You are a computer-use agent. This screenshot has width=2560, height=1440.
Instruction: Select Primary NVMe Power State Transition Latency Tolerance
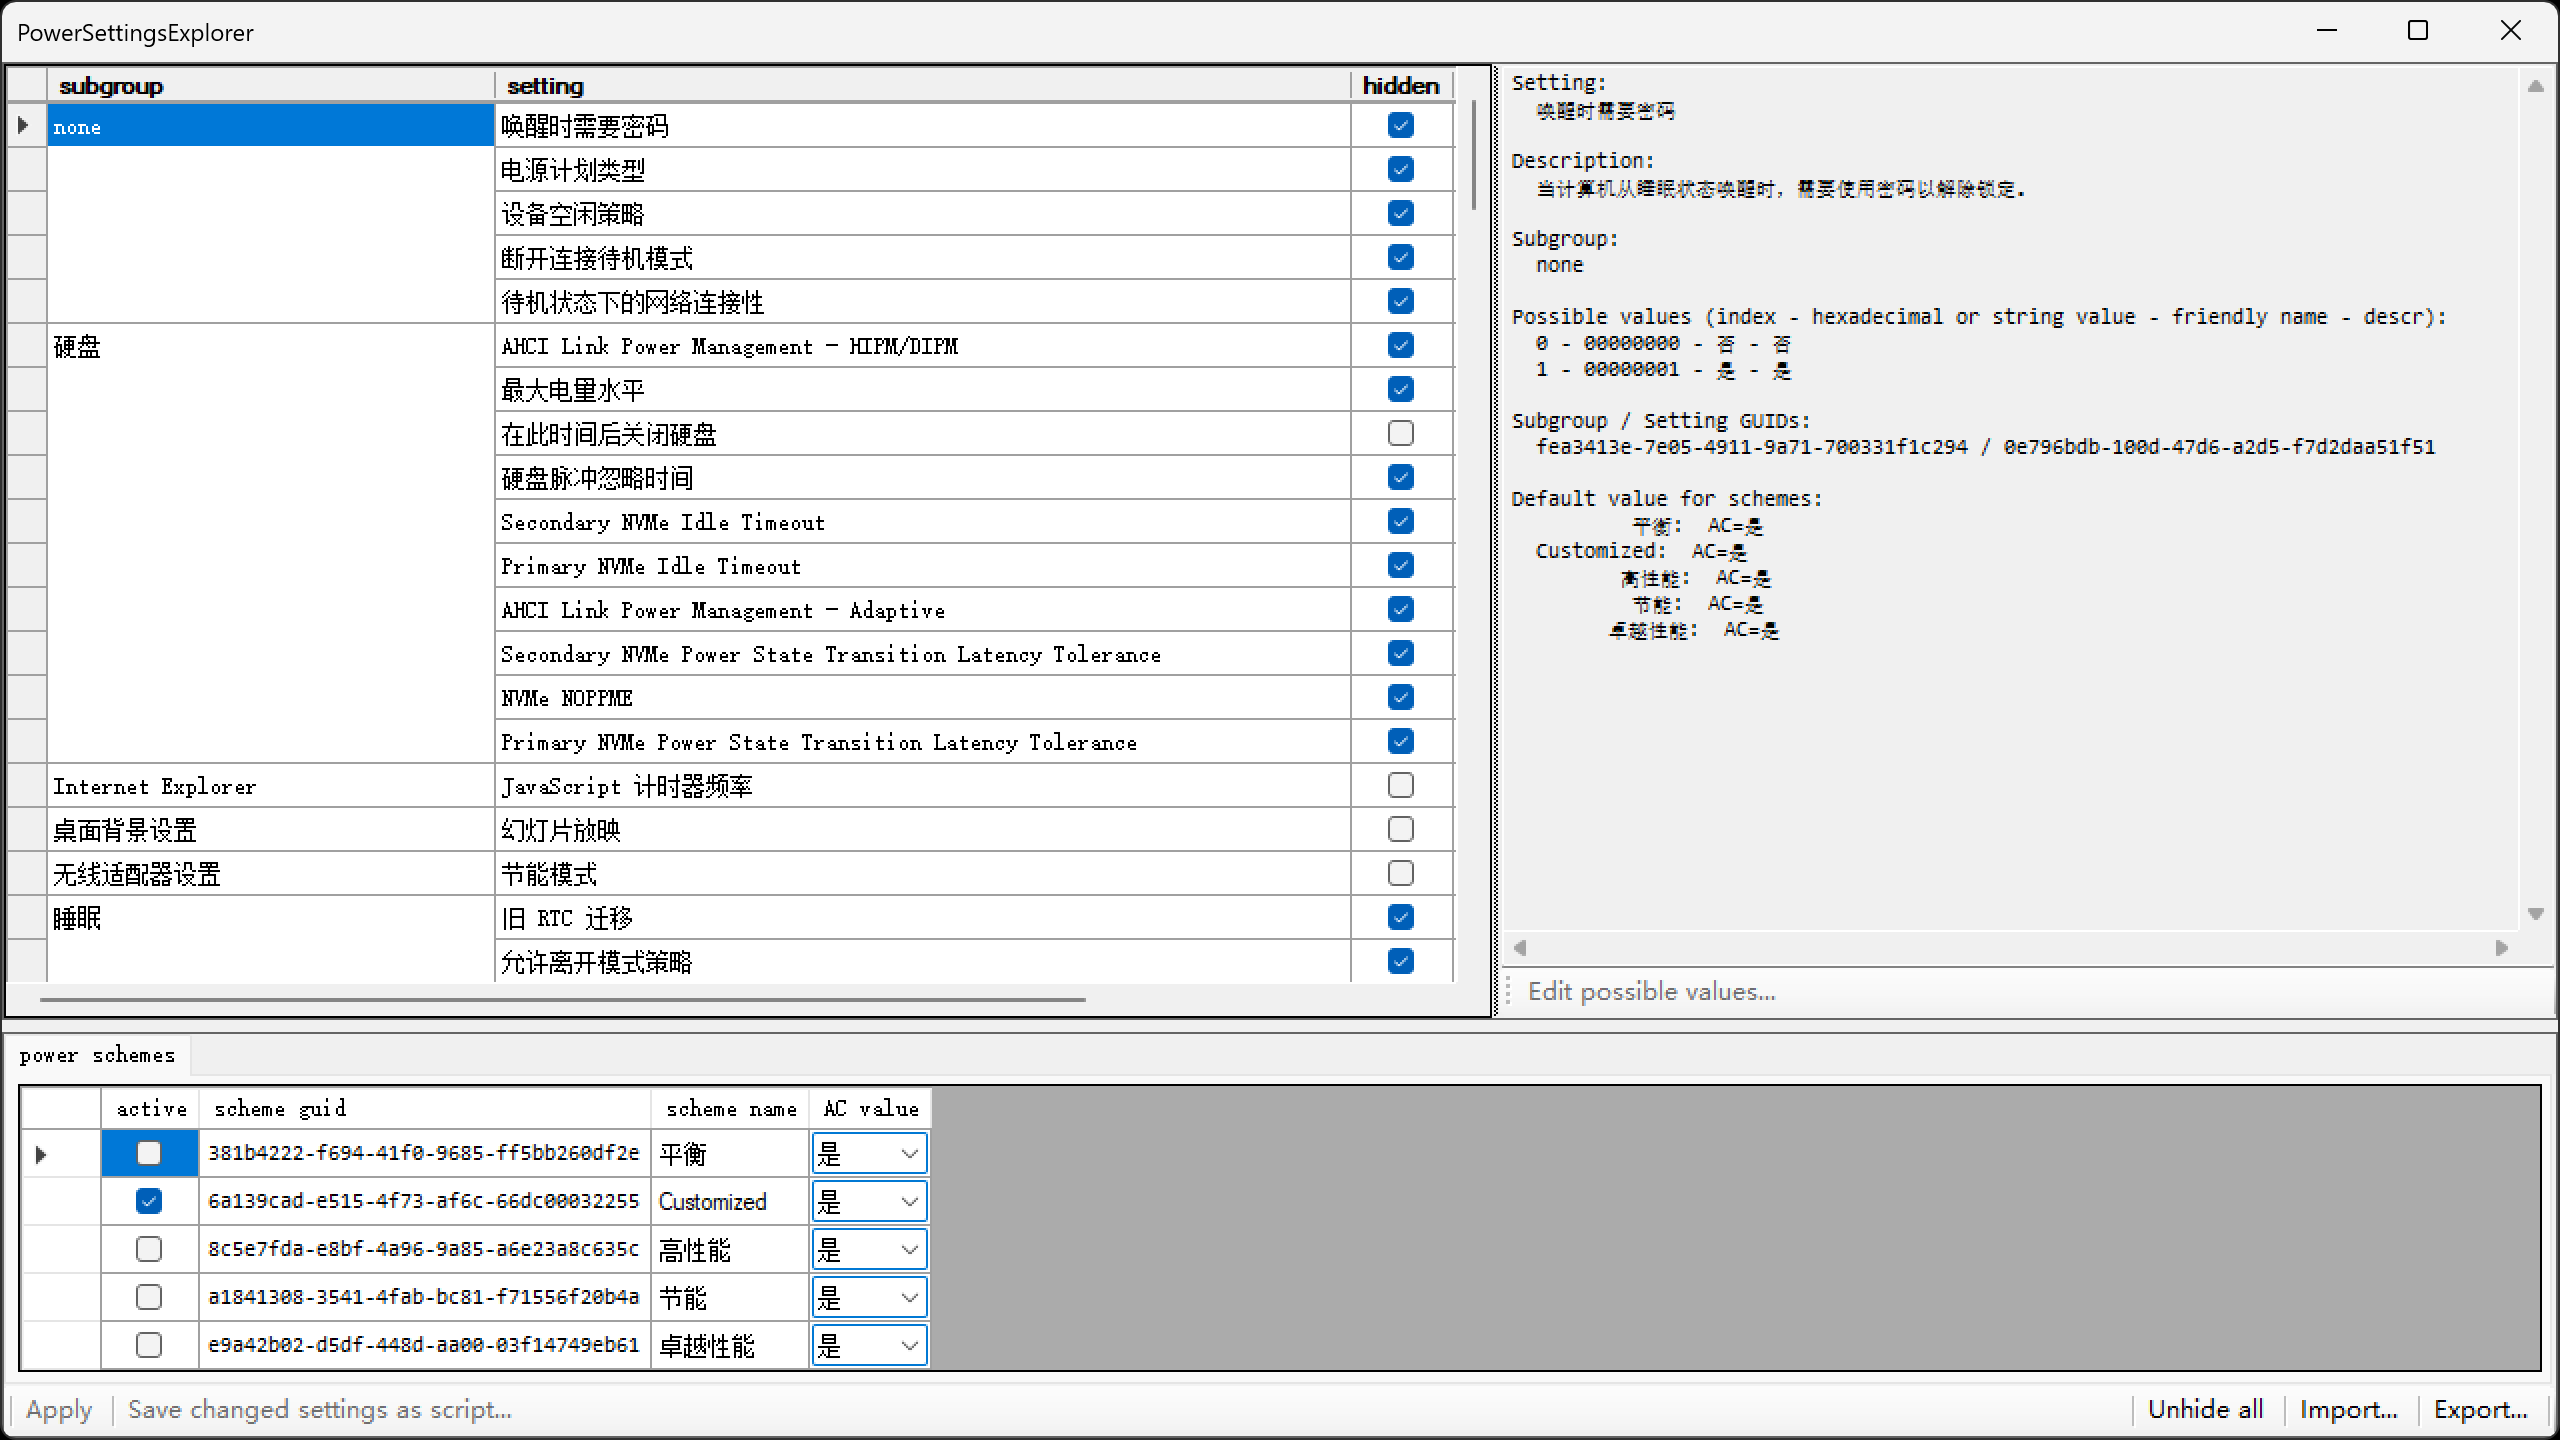922,742
